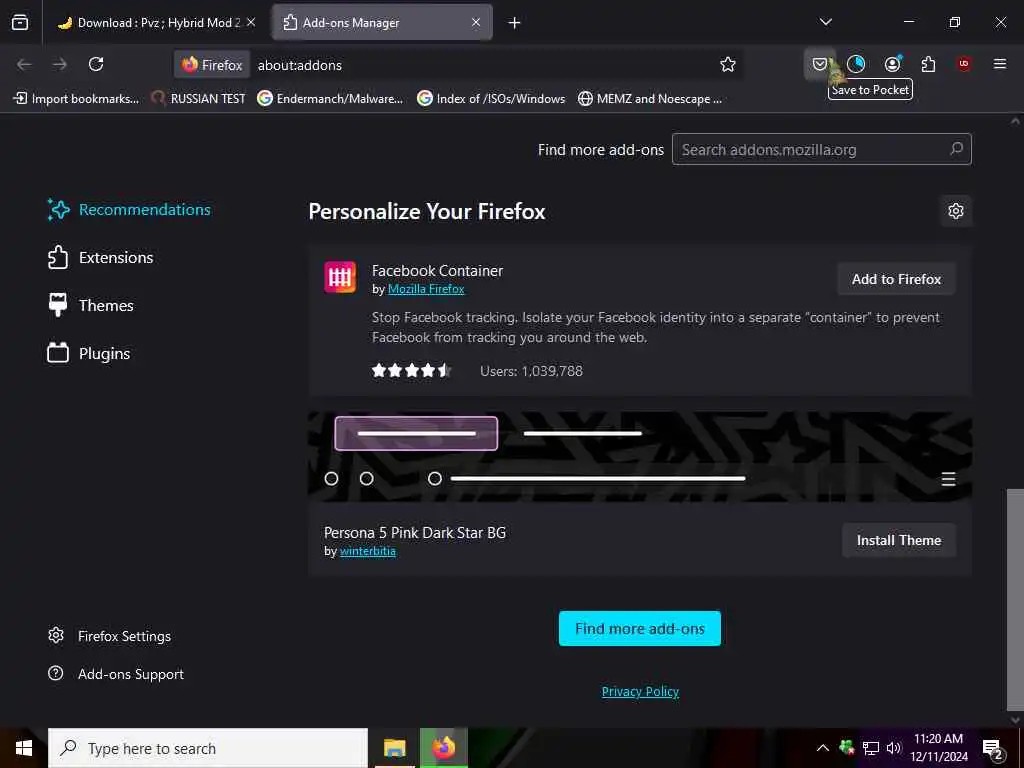Open Endermanch/Malware bookmark
Image resolution: width=1024 pixels, height=768 pixels.
tap(330, 99)
